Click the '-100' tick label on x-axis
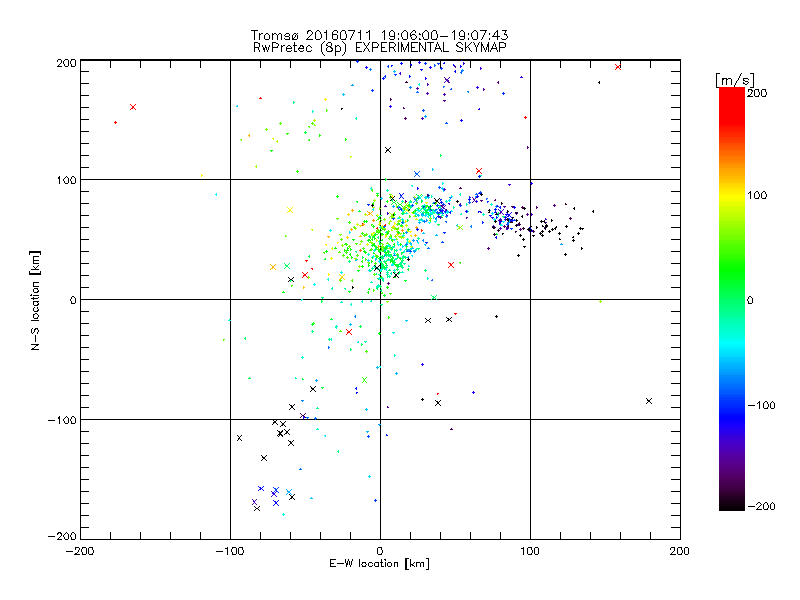The height and width of the screenshot is (600, 800). (x=230, y=551)
